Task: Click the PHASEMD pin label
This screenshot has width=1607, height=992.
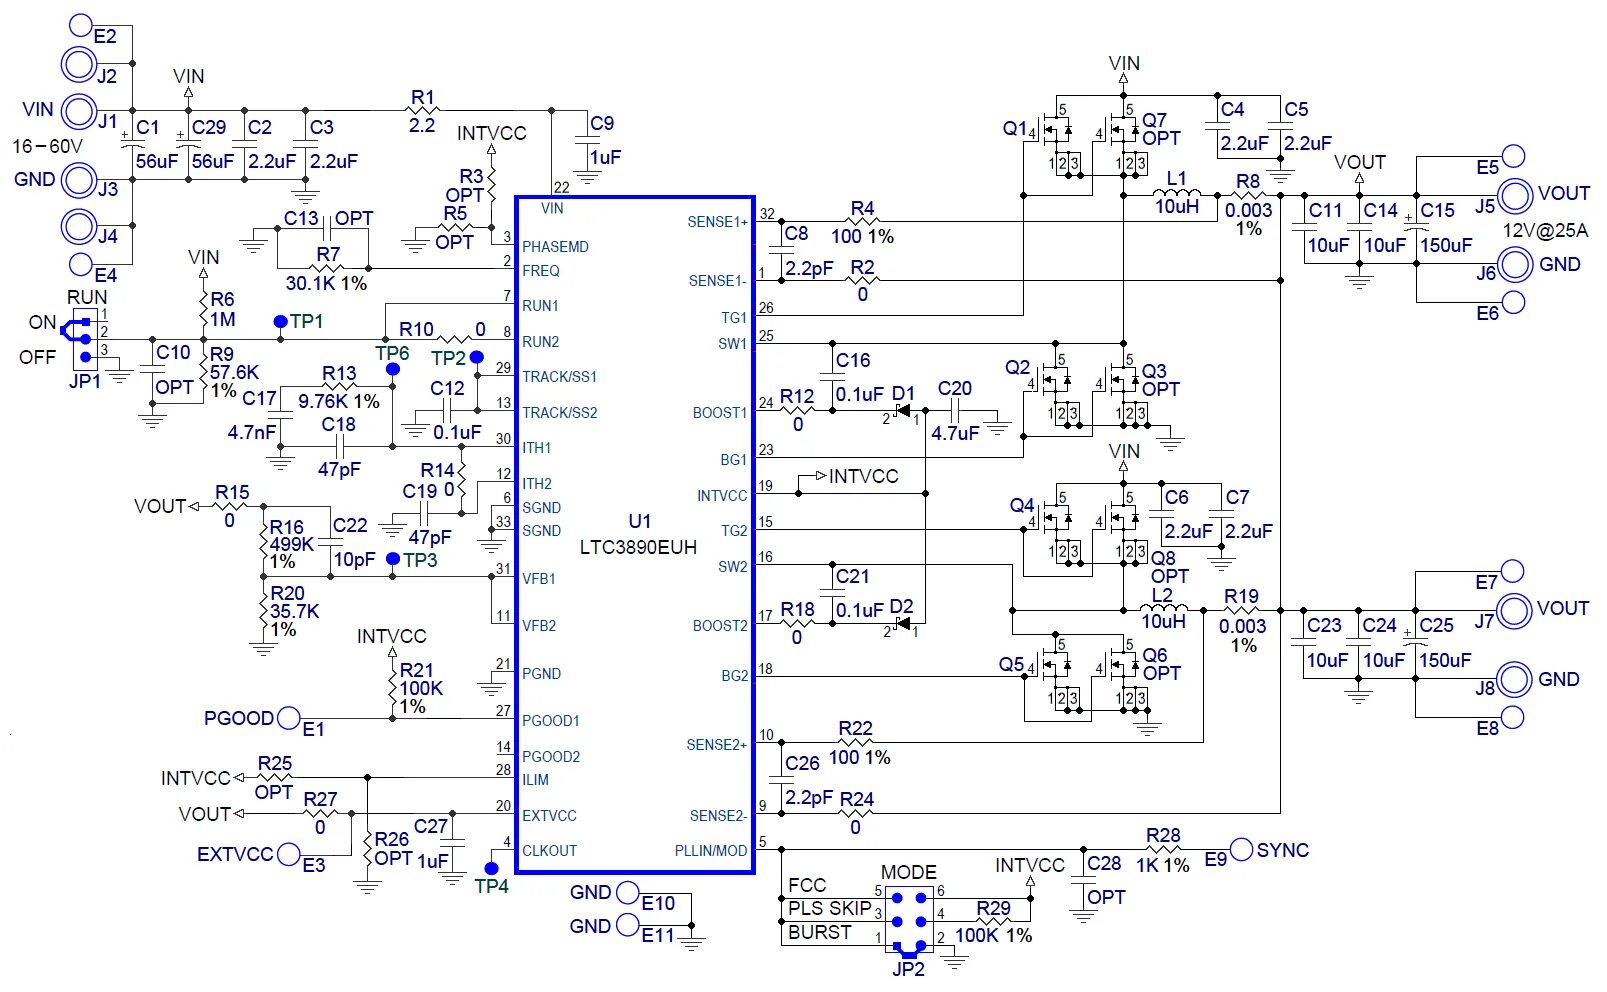Action: point(555,247)
